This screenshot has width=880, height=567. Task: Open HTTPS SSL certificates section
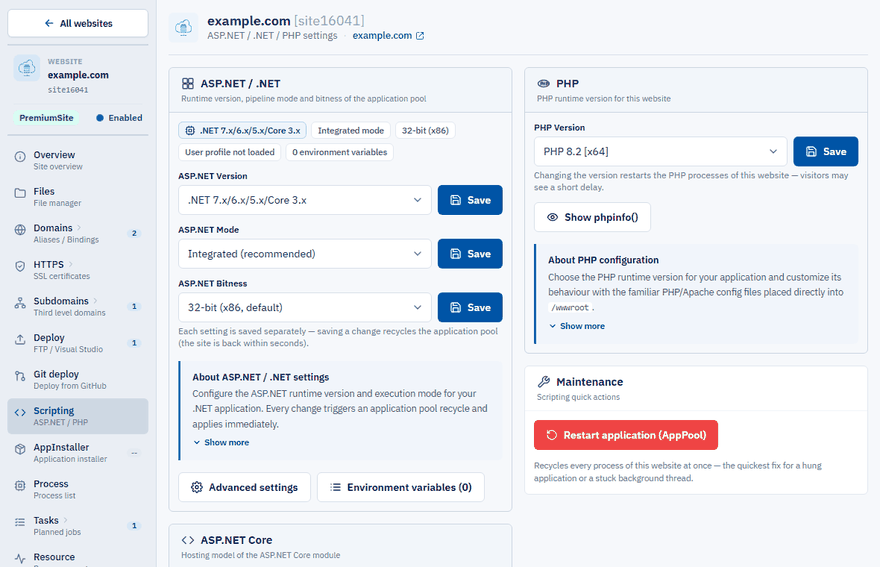coord(78,269)
